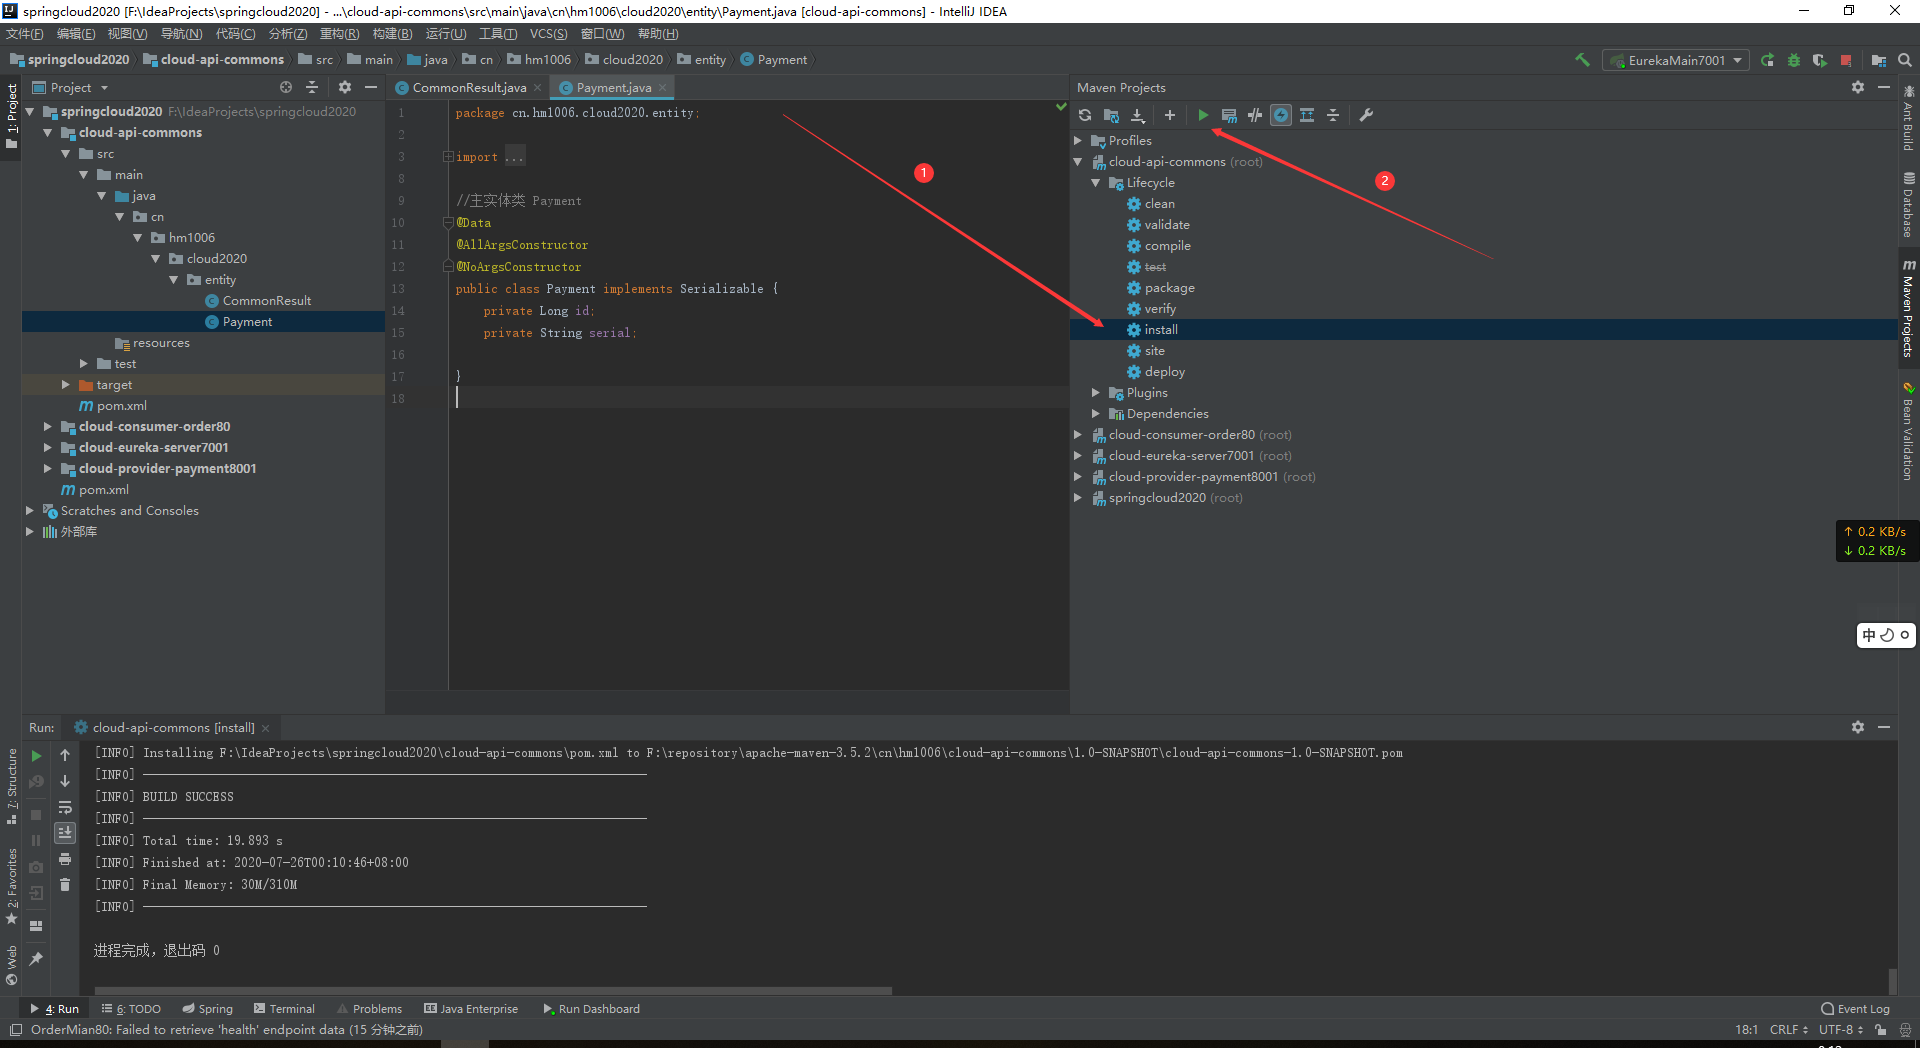The image size is (1920, 1048).
Task: Expand the Plugins node in Maven Projects
Action: [1096, 393]
